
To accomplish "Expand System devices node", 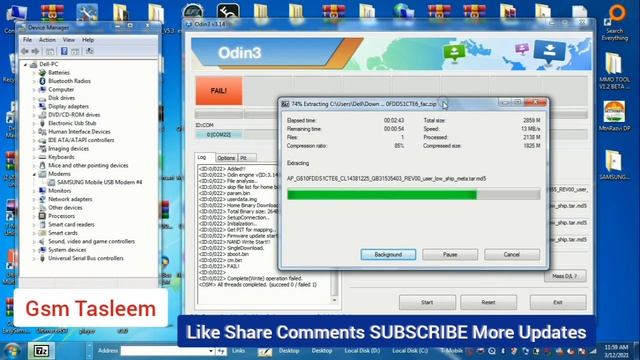I will pyautogui.click(x=34, y=250).
